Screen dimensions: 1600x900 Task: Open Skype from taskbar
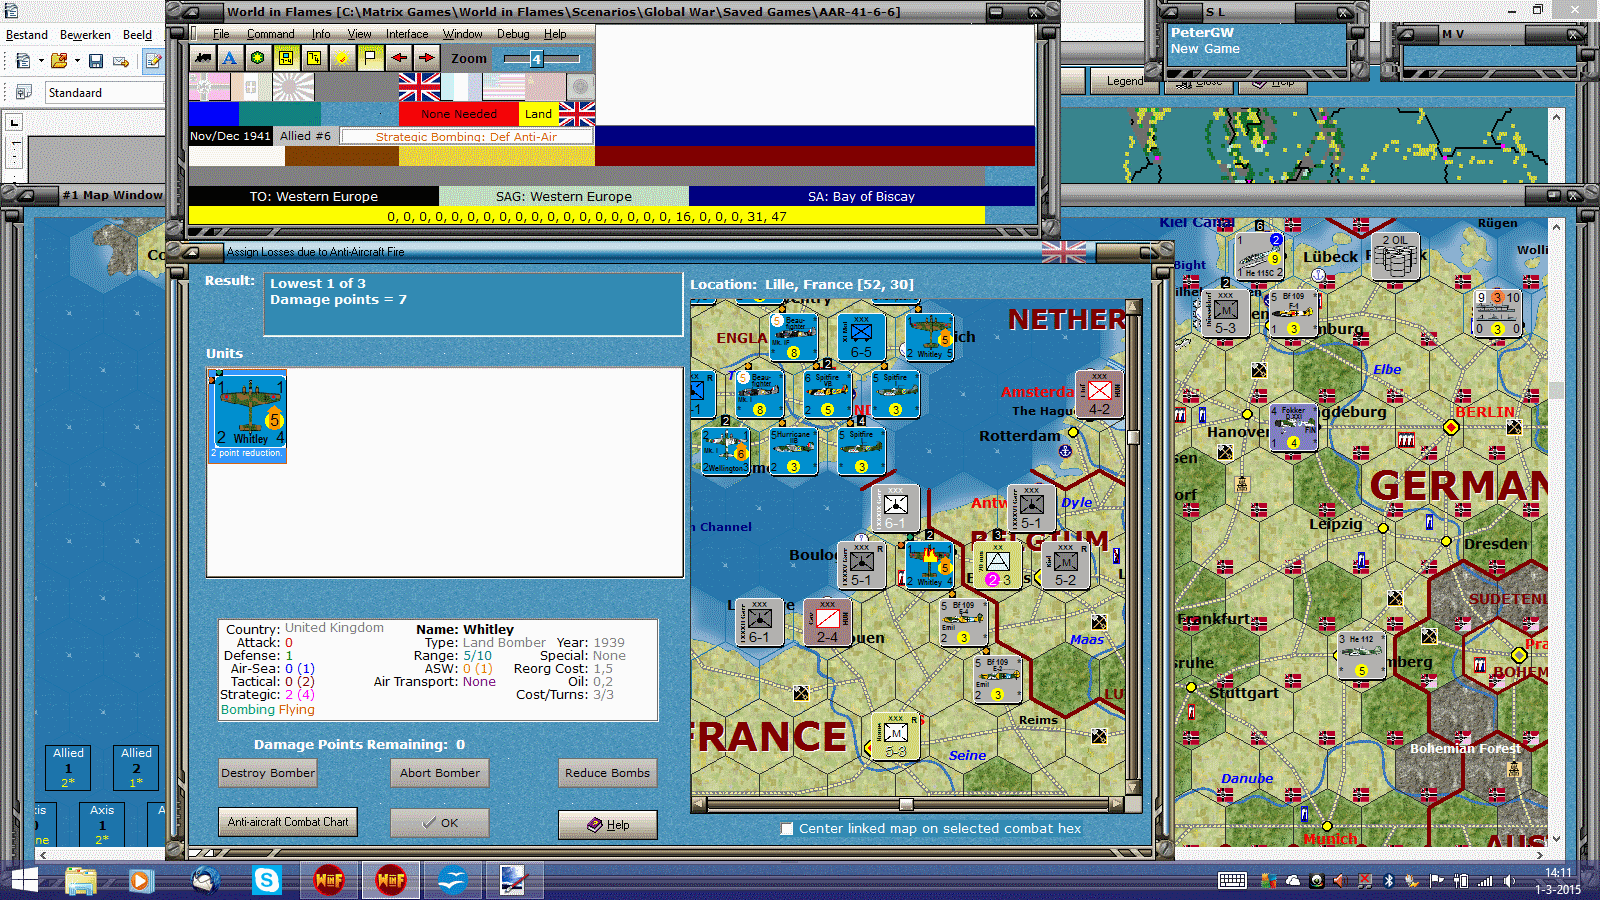(267, 880)
